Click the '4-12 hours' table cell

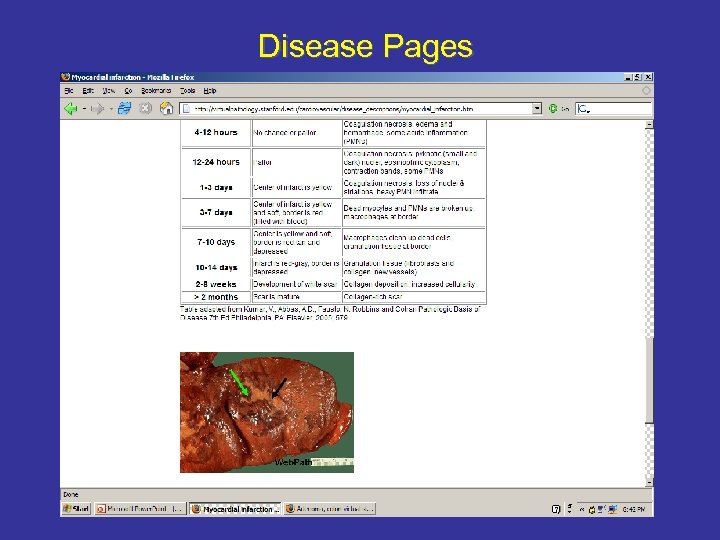(216, 132)
